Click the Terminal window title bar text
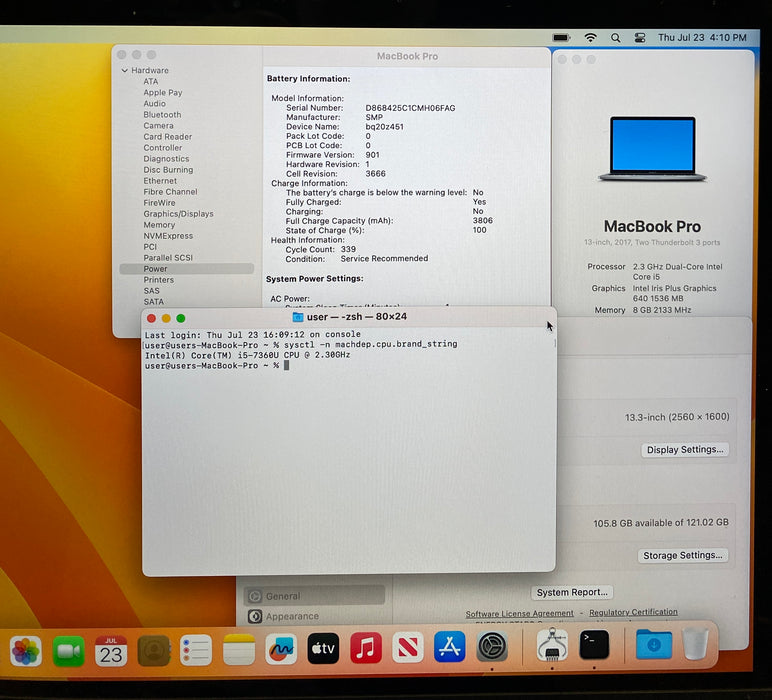Screen dimensions: 772x700 coord(356,317)
